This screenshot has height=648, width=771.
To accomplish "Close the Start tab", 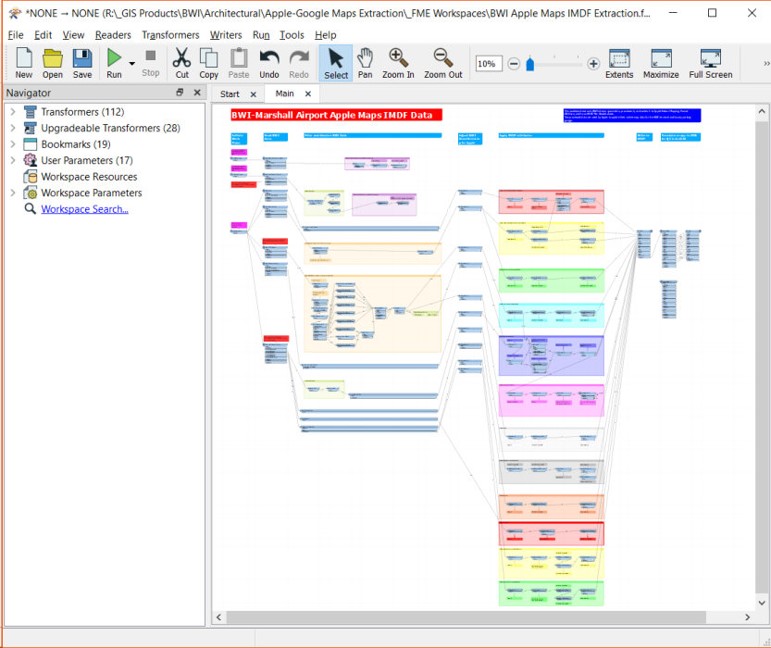I will point(253,94).
